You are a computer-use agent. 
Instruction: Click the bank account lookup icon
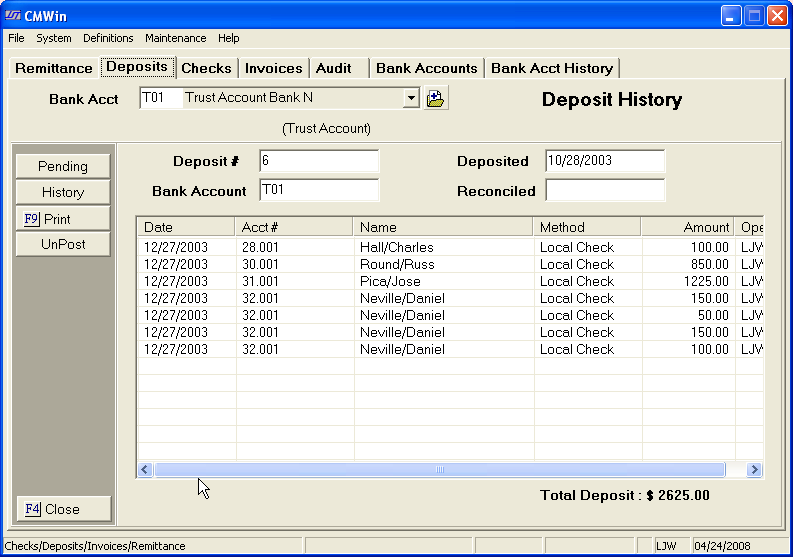coord(435,98)
